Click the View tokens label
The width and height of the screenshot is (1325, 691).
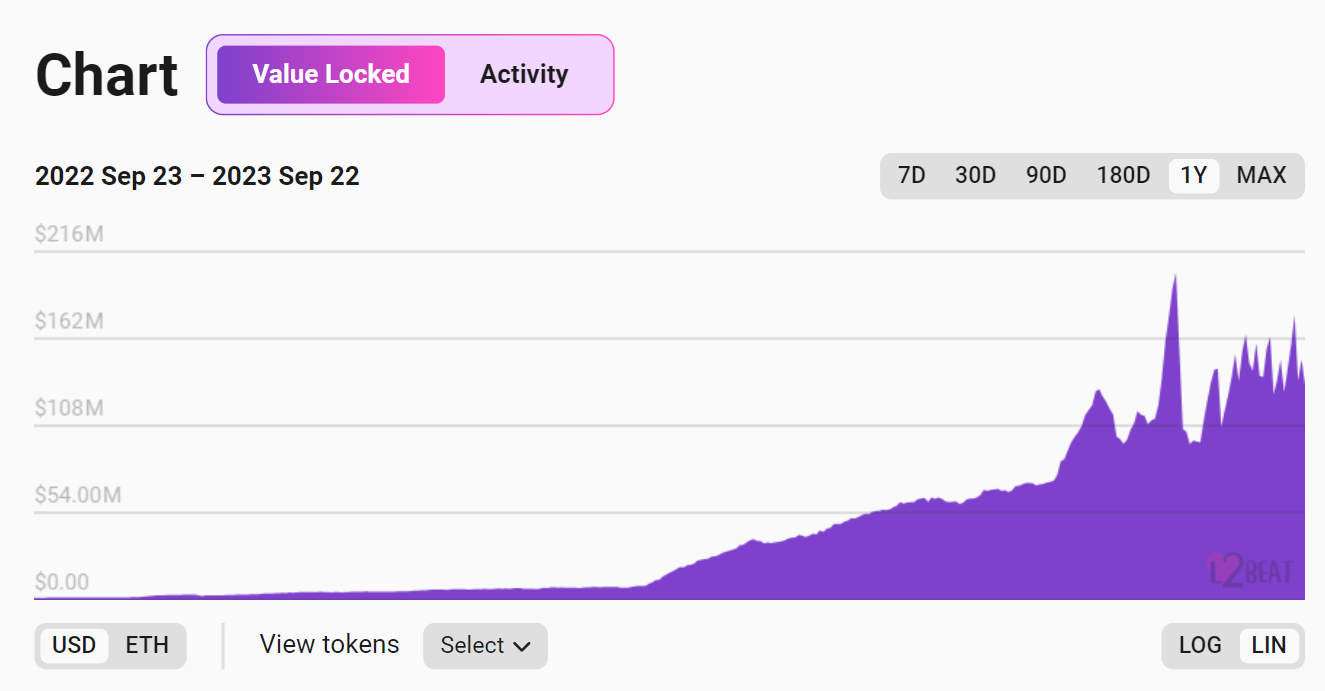329,645
